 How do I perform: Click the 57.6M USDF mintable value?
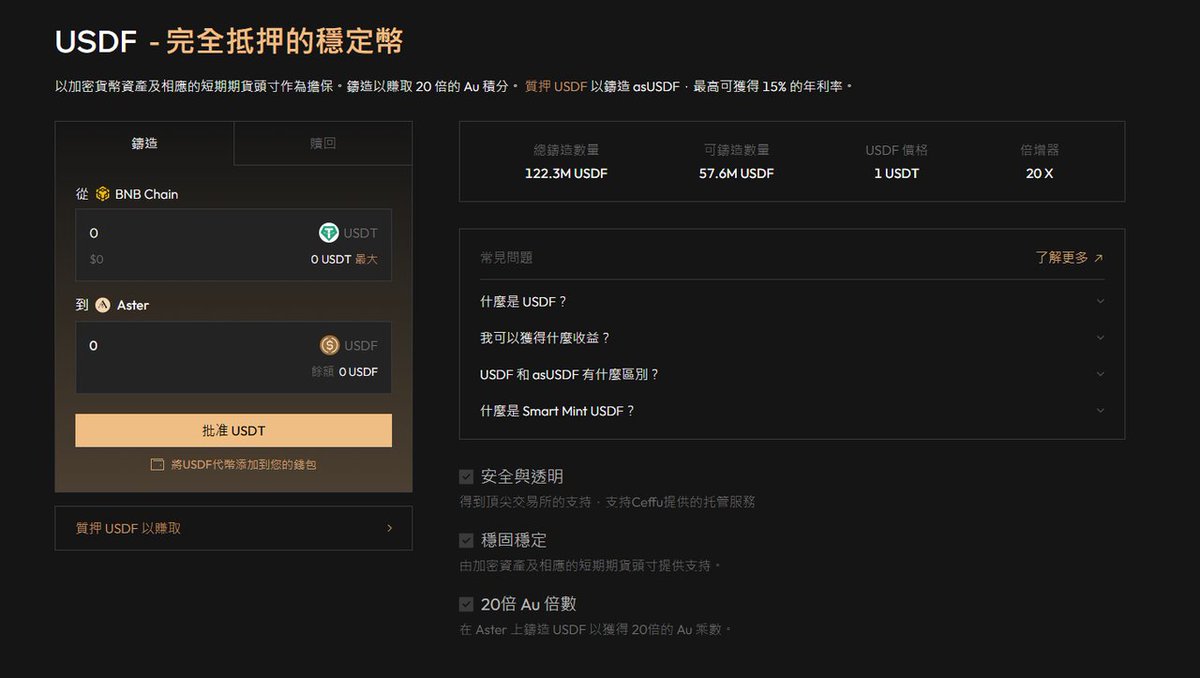pyautogui.click(x=736, y=173)
